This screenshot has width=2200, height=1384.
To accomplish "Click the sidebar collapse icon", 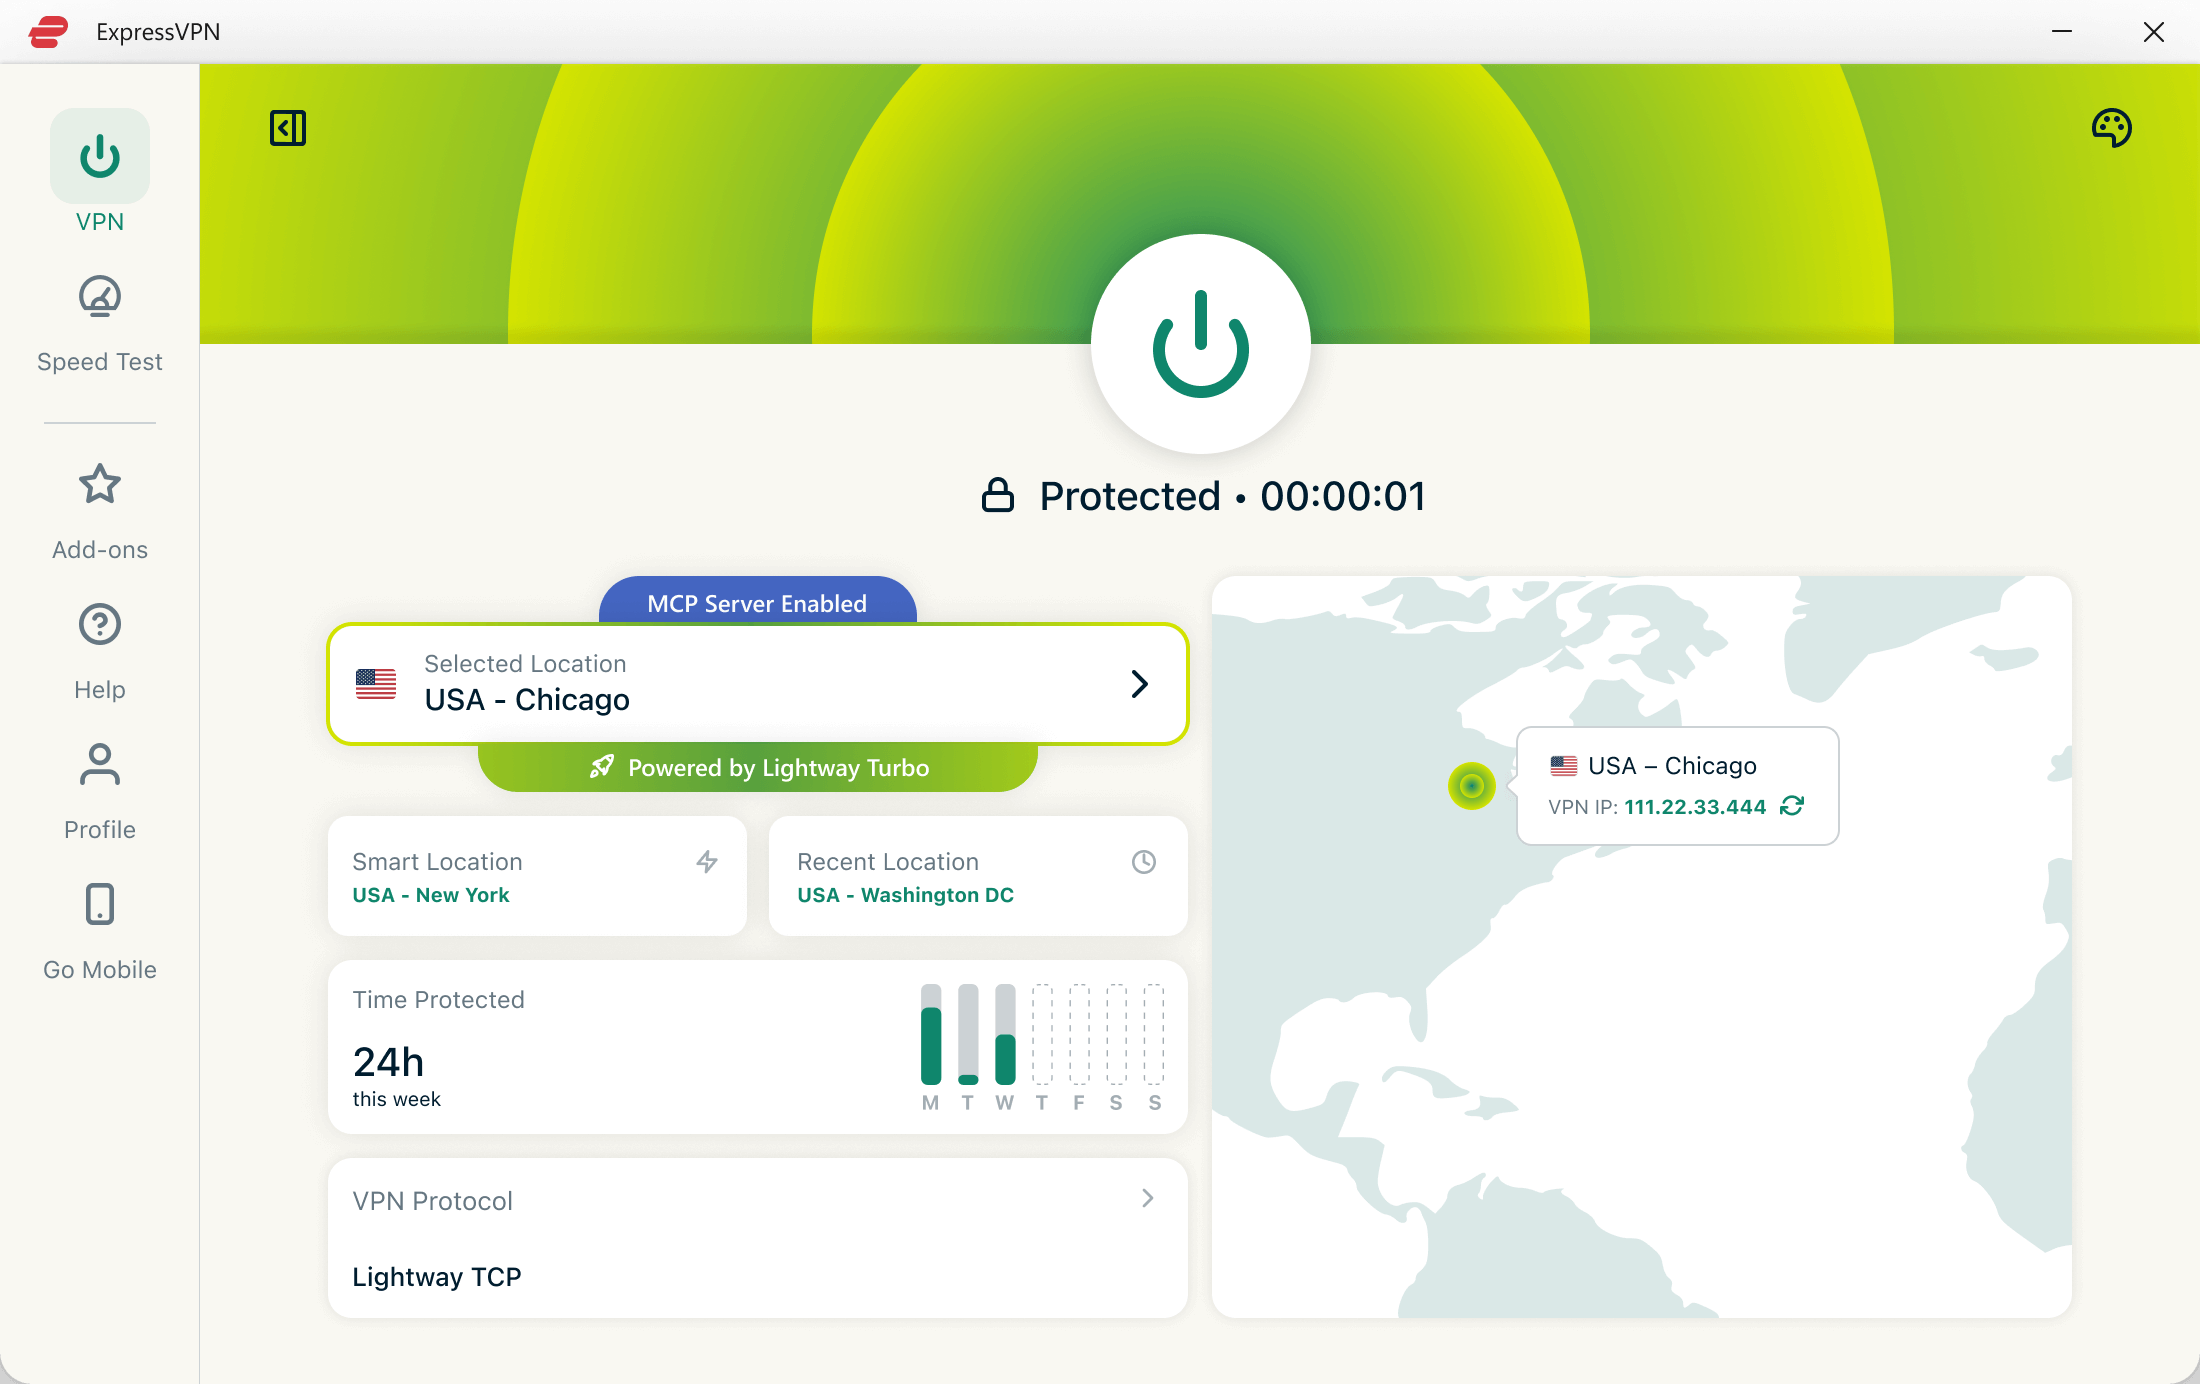I will pos(288,128).
